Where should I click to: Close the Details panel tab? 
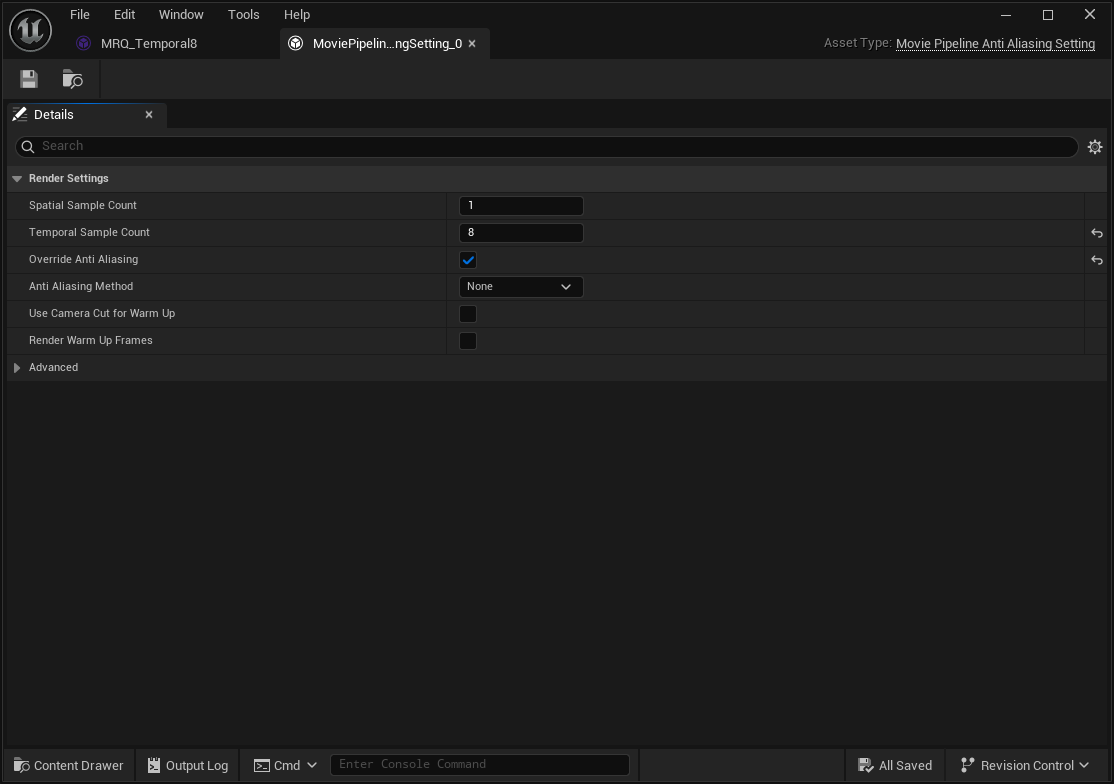[x=149, y=114]
